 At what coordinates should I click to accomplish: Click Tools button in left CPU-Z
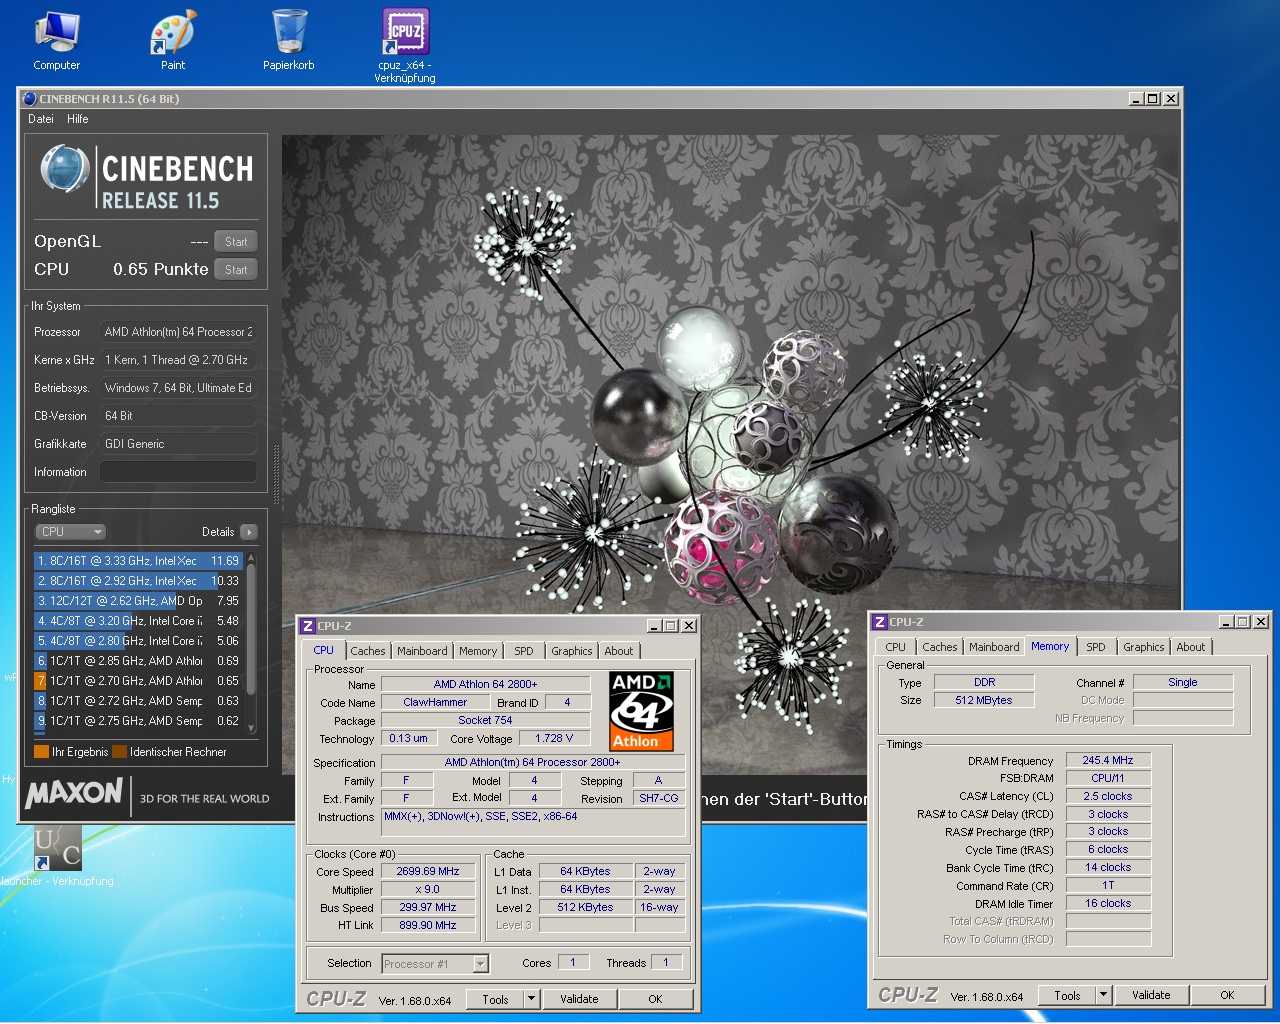(x=496, y=999)
